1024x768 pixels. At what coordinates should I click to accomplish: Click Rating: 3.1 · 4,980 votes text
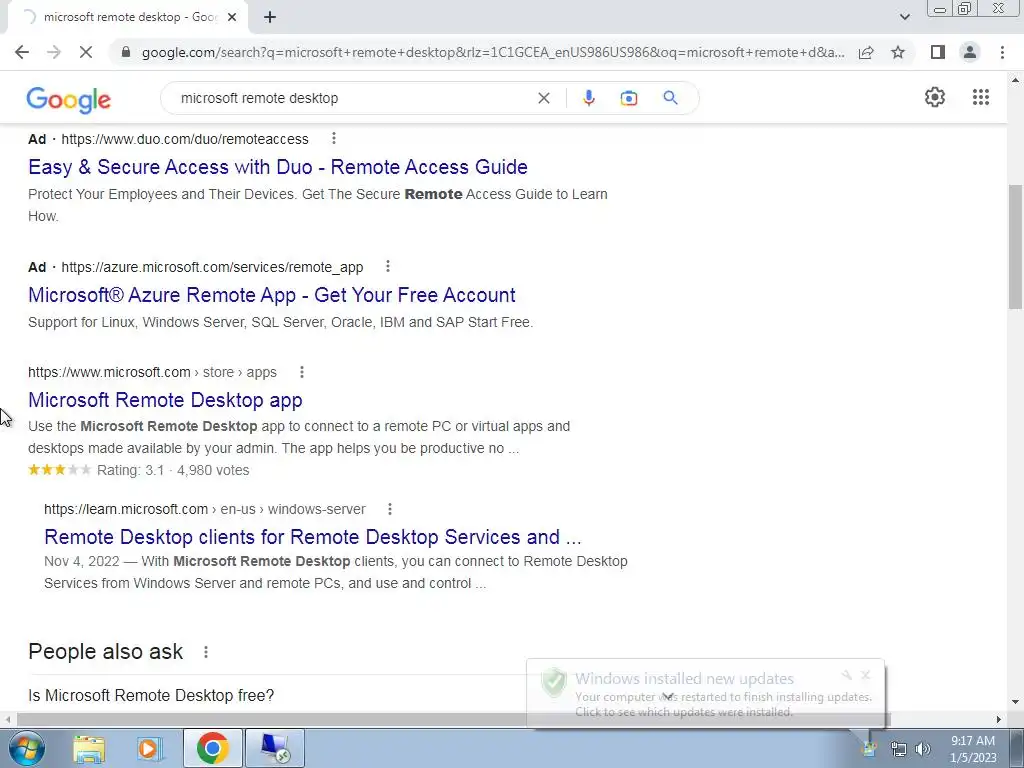tap(173, 470)
